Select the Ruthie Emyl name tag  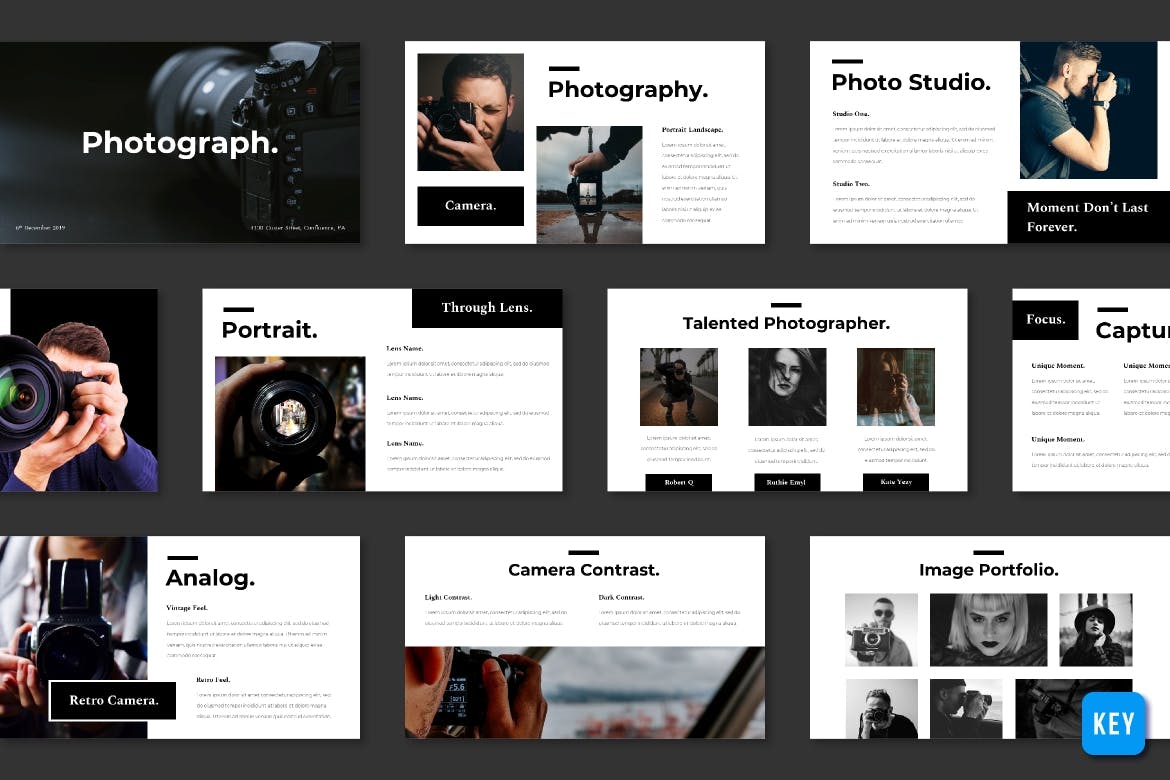787,481
